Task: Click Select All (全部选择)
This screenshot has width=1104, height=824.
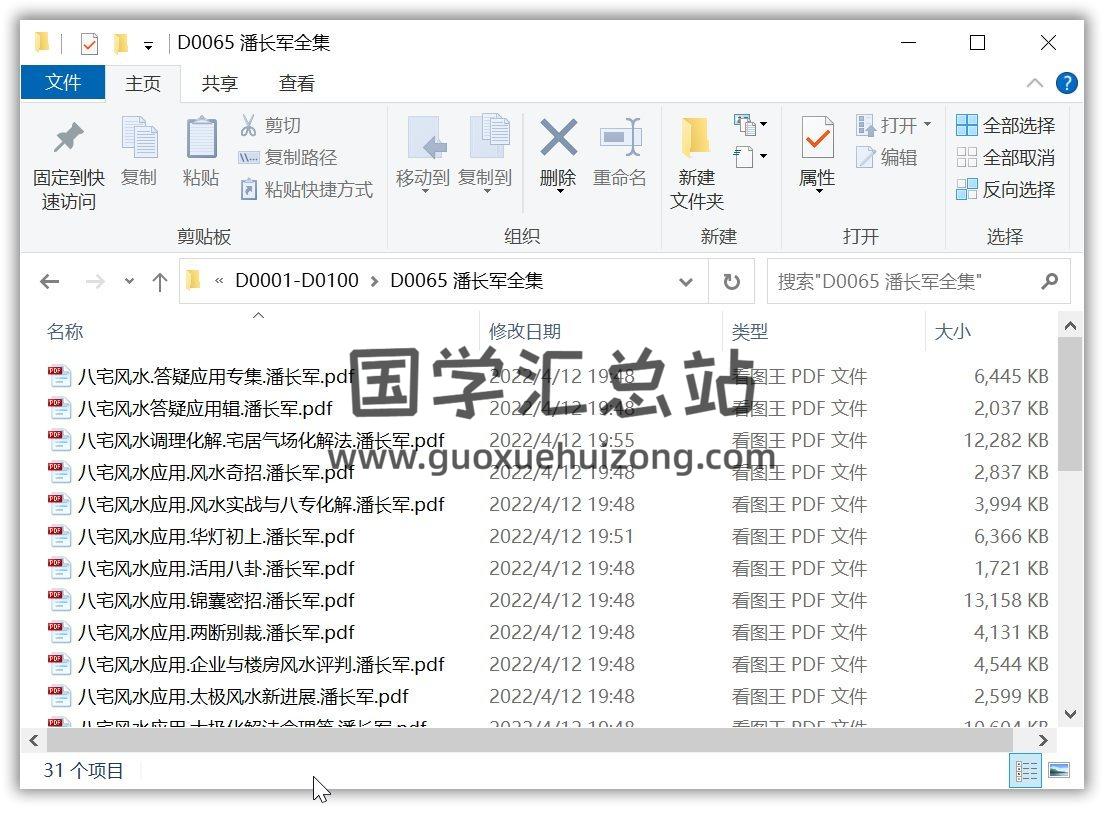Action: (x=1006, y=125)
